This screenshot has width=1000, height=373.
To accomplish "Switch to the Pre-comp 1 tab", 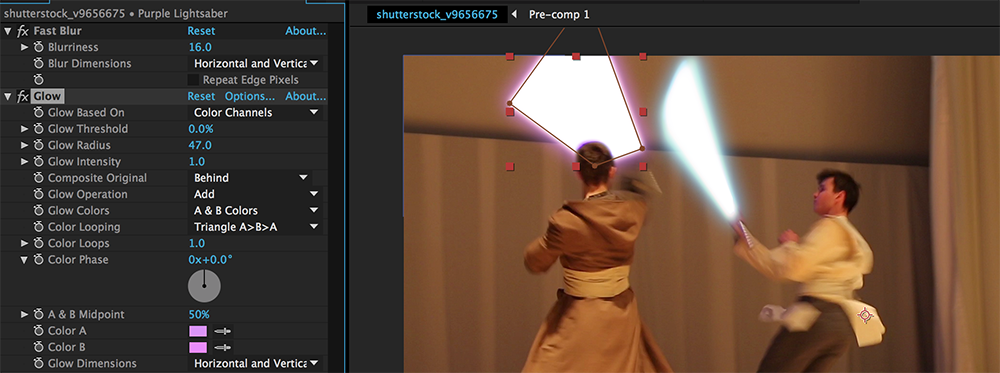I will pyautogui.click(x=559, y=15).
